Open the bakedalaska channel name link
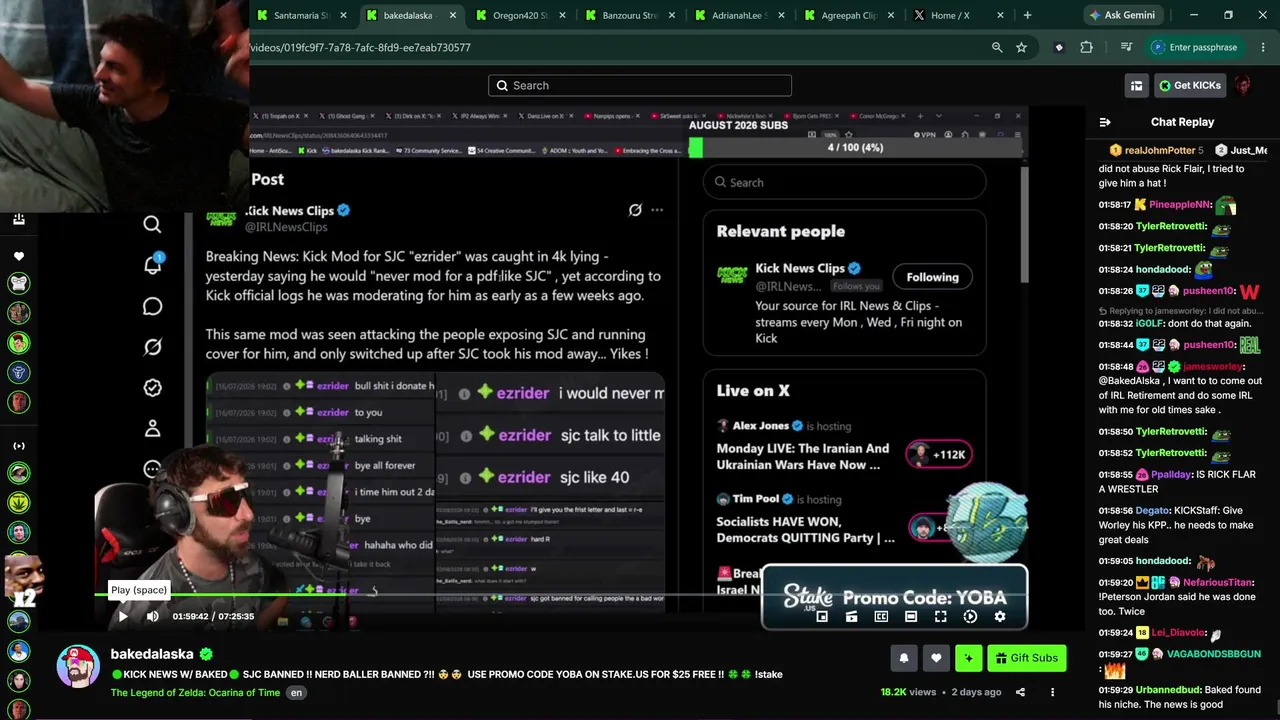The height and width of the screenshot is (720, 1280). (152, 654)
